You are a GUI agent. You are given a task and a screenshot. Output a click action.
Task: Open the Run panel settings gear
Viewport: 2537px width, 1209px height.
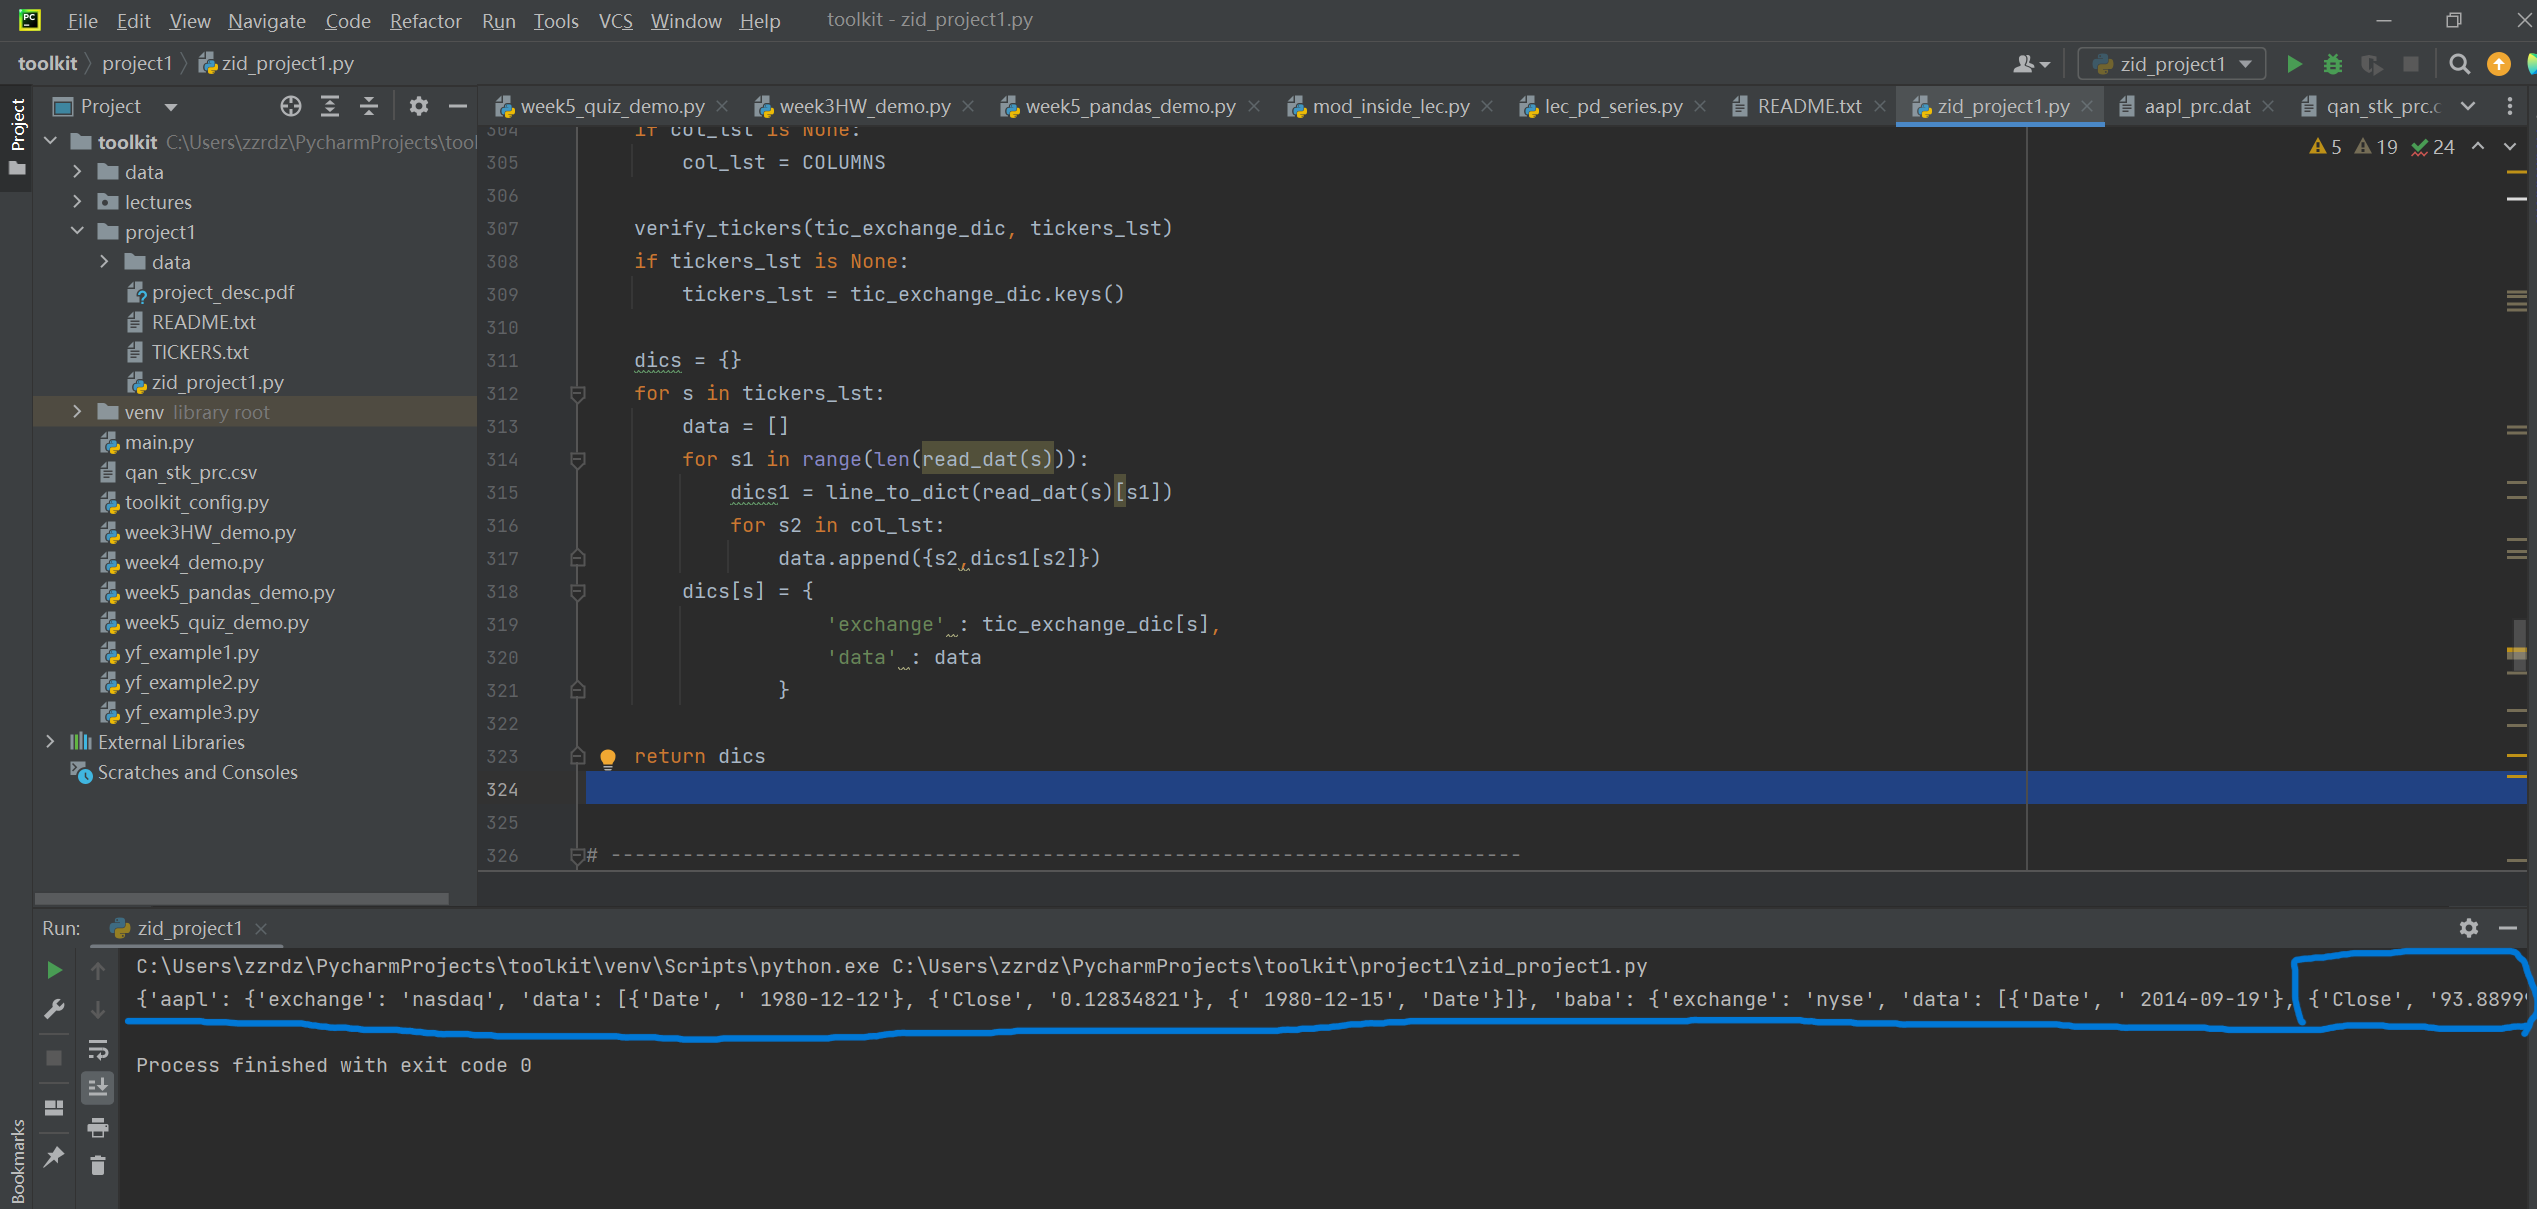[x=2468, y=928]
